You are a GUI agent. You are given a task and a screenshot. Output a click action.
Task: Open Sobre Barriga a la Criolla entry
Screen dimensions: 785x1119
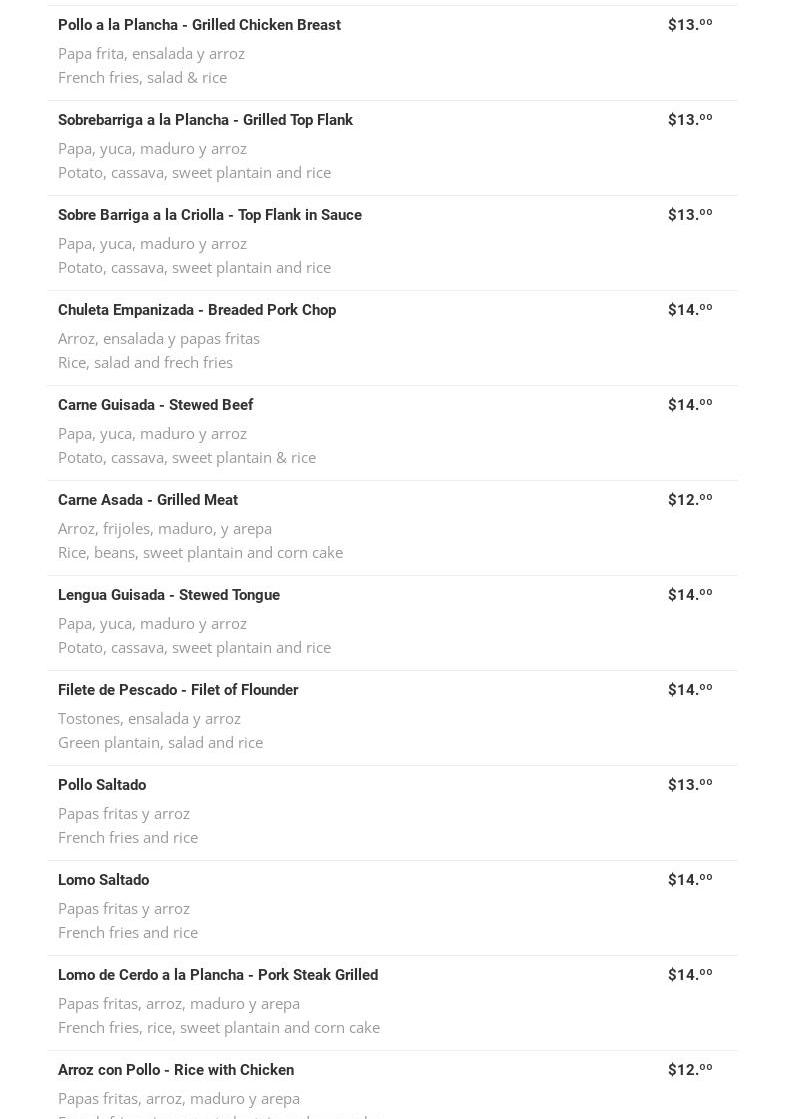point(210,215)
